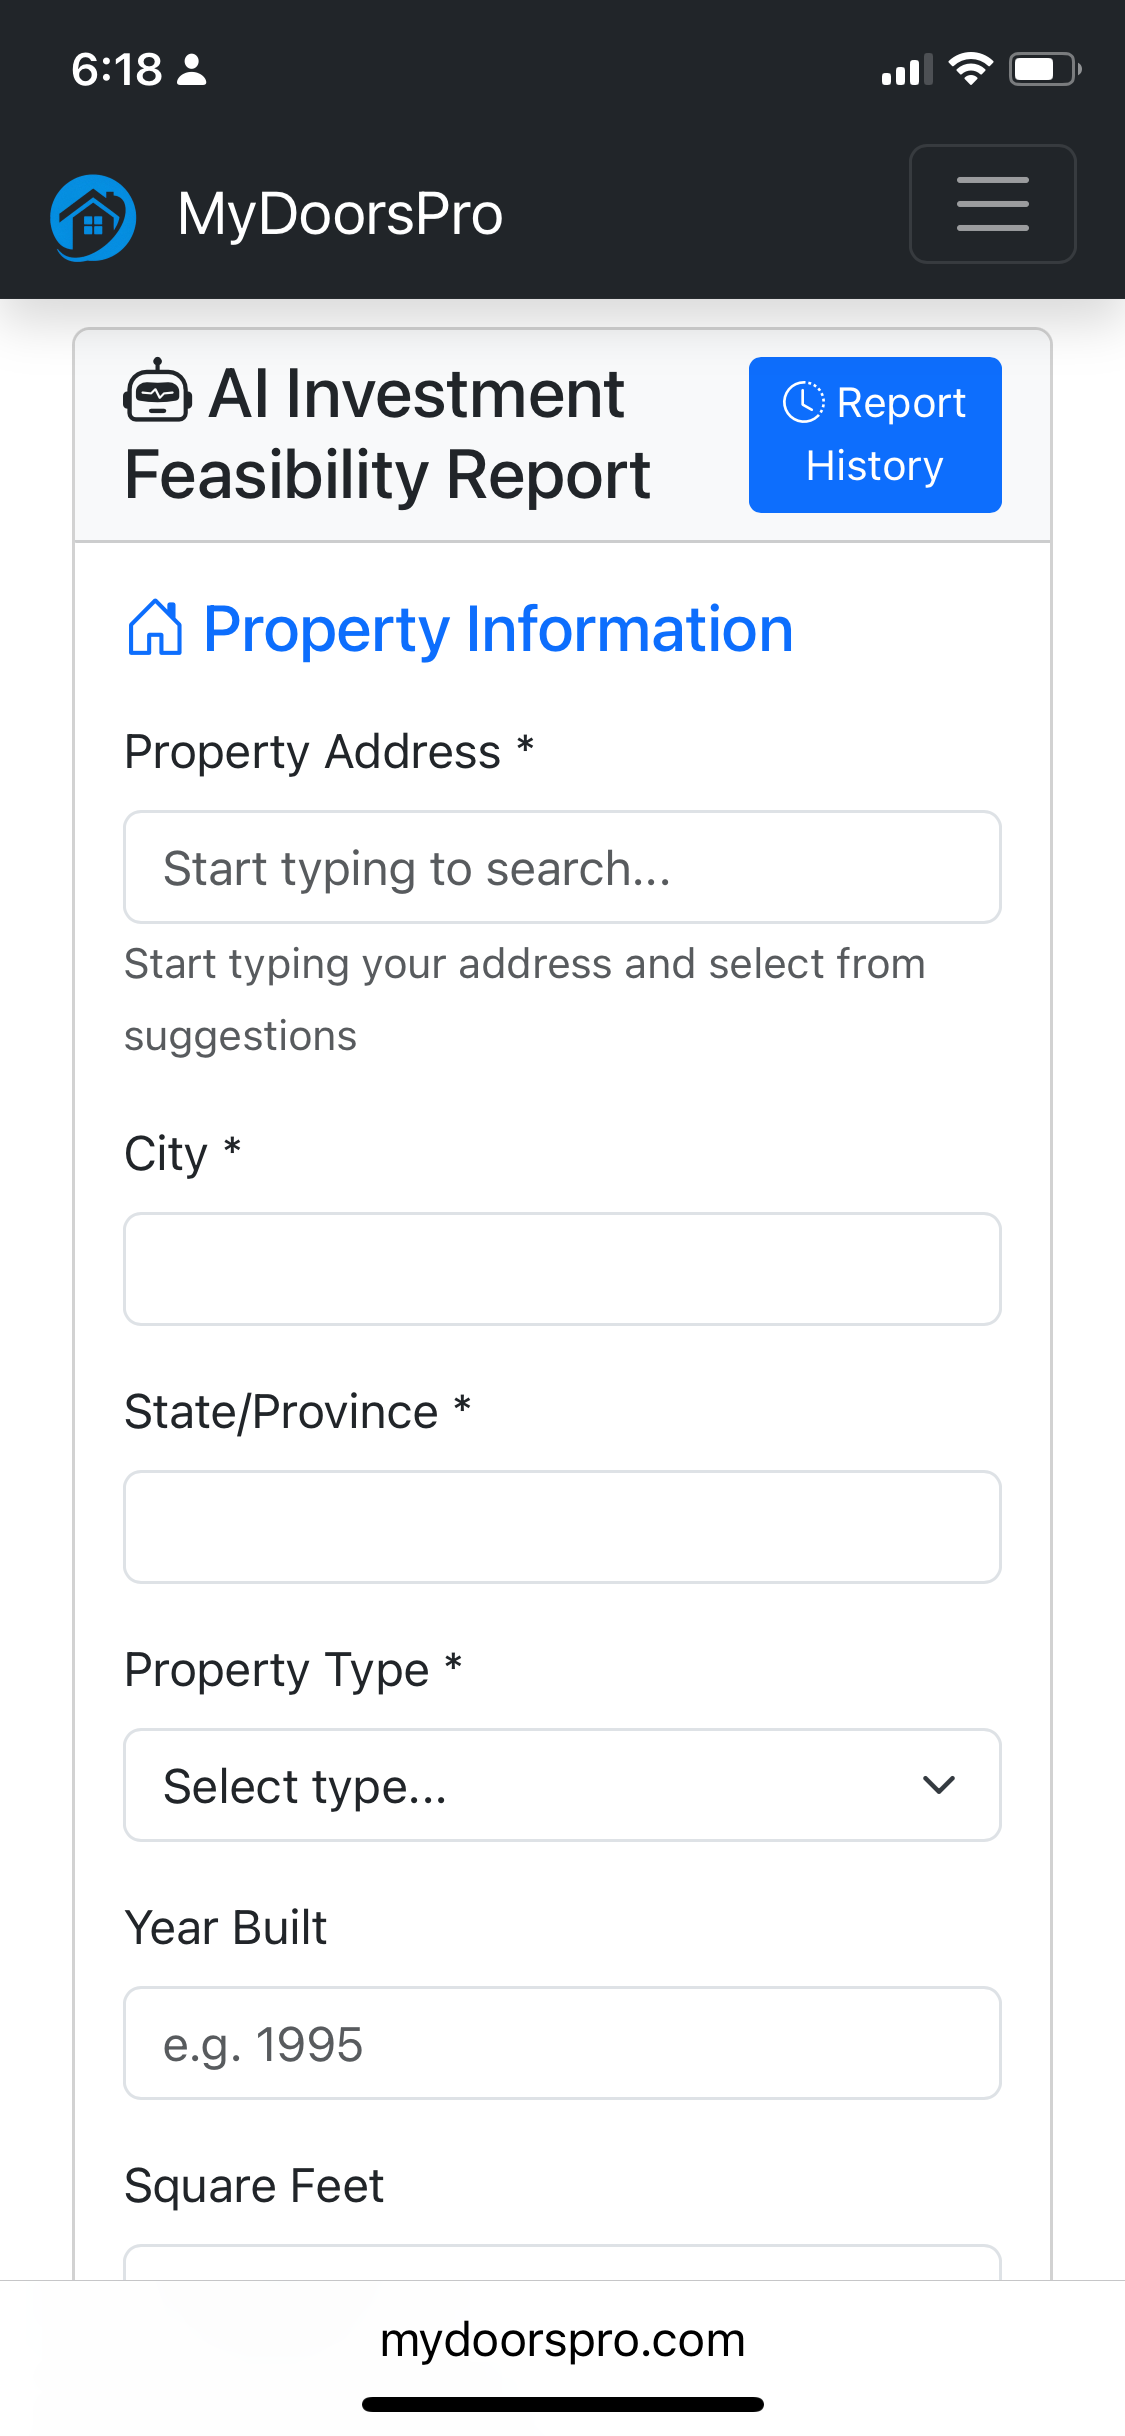Open the Report History page
The height and width of the screenshot is (2436, 1125).
click(x=875, y=434)
